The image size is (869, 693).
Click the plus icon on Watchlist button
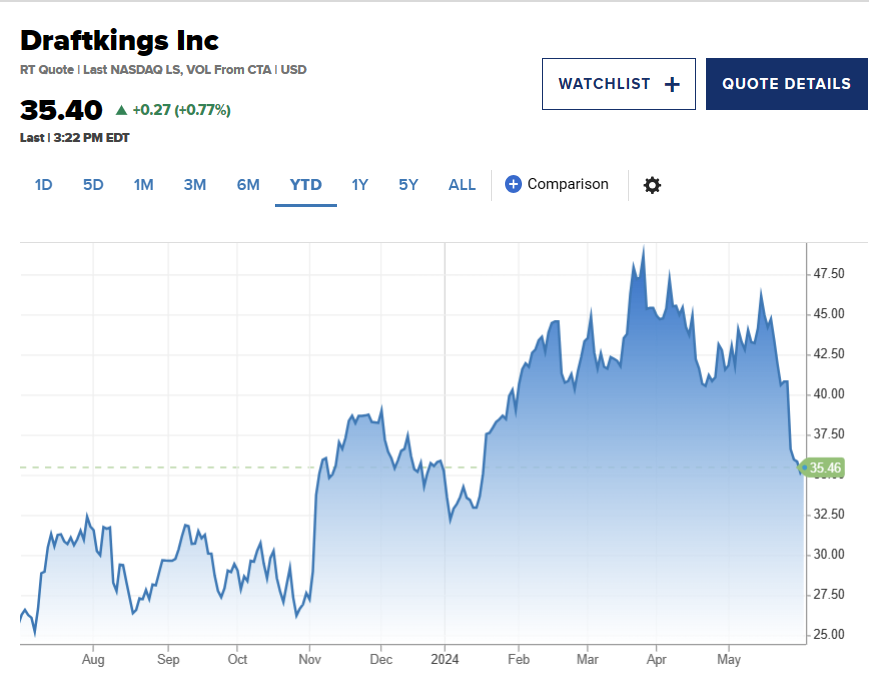click(x=672, y=84)
